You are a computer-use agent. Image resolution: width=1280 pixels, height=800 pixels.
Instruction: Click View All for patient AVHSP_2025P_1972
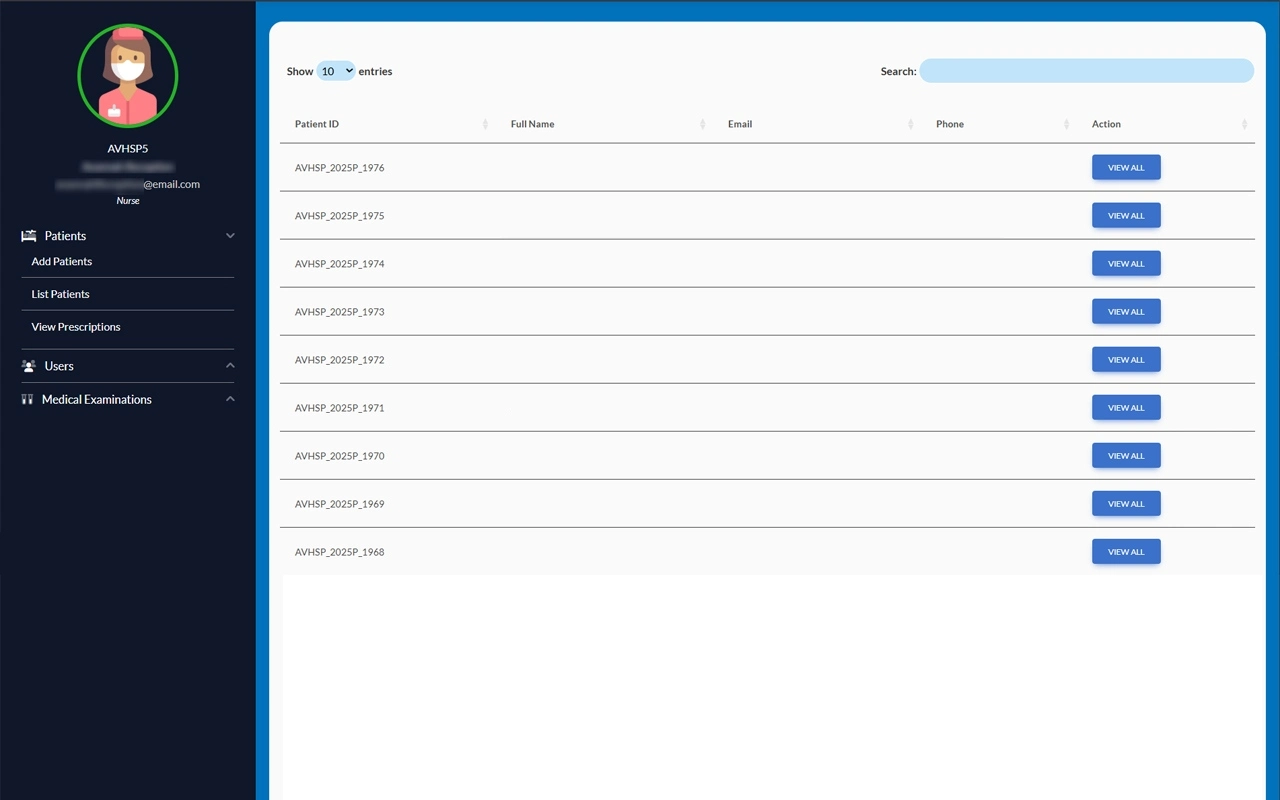(x=1126, y=360)
